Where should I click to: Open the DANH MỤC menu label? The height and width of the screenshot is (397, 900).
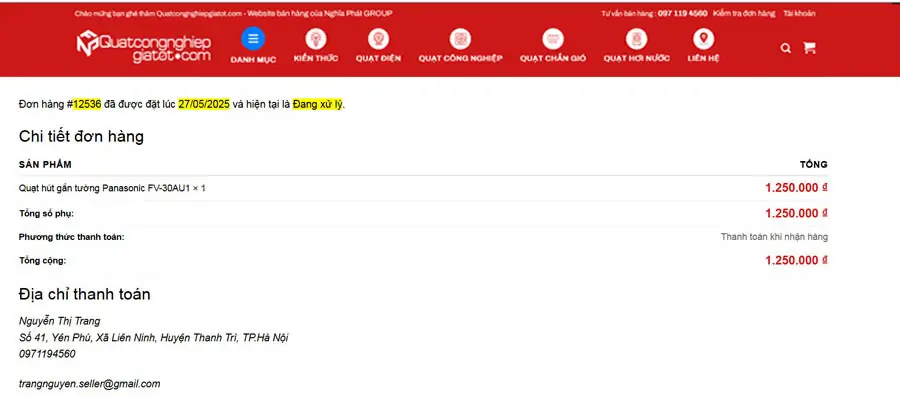coord(253,59)
